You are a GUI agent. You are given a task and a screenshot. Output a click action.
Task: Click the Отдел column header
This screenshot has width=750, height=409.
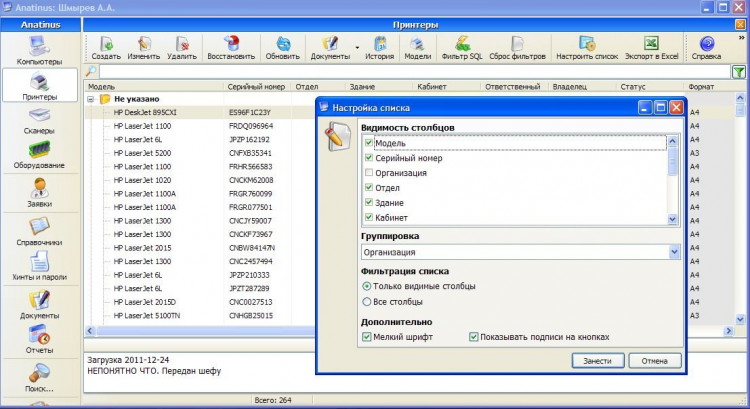318,87
